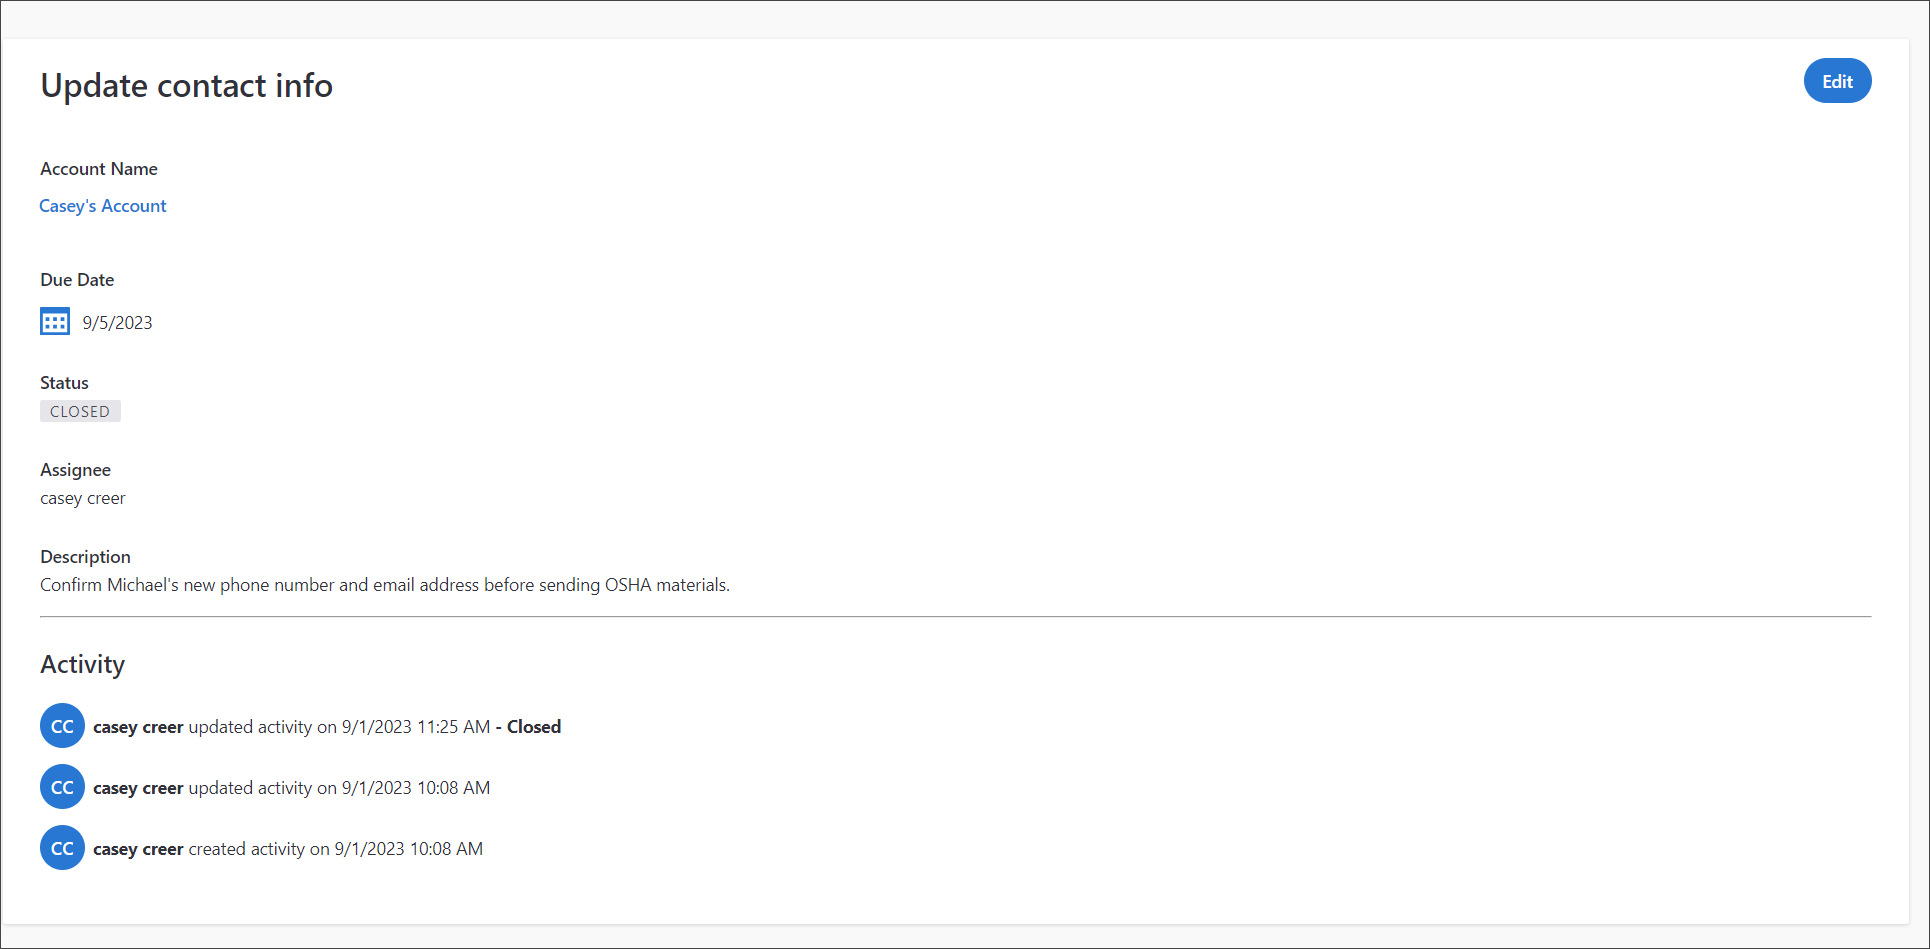Click the blue Edit button
The width and height of the screenshot is (1930, 949).
1837,81
